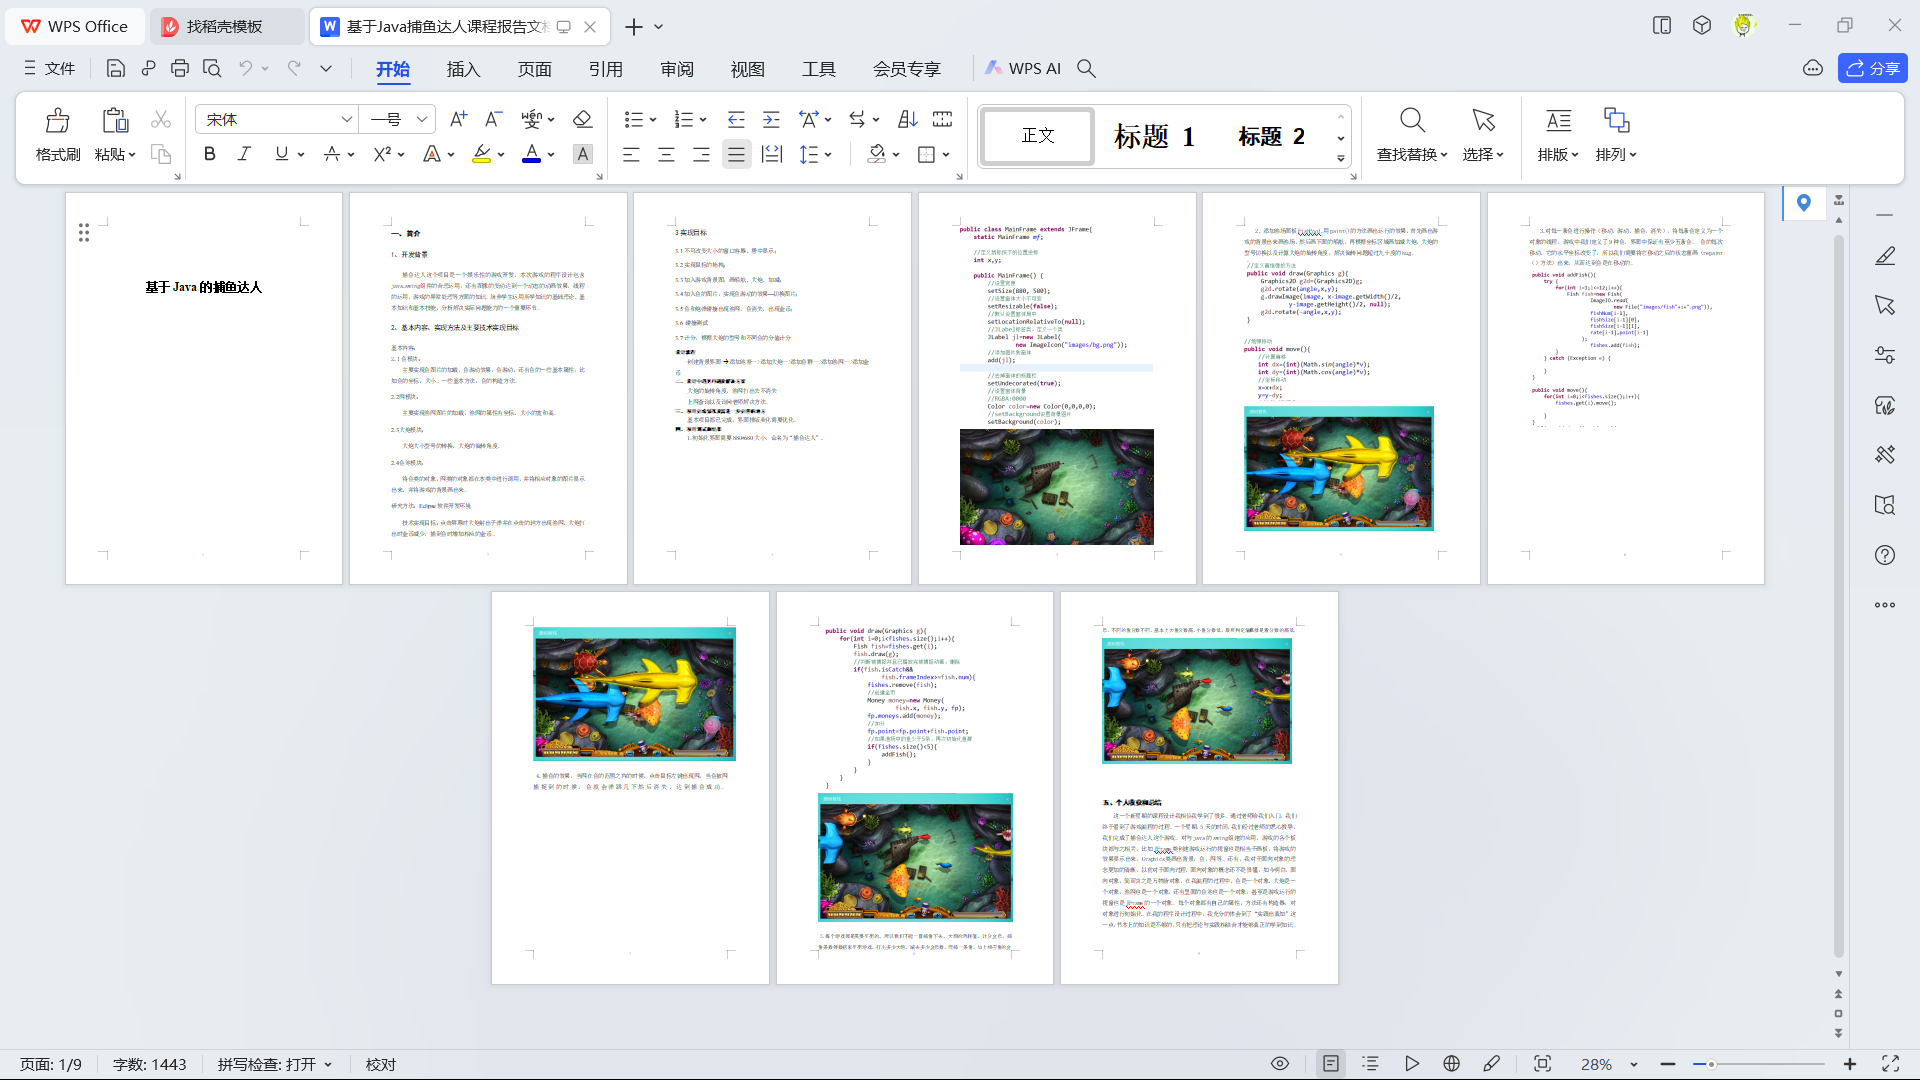Apply the 标题 1 heading style
Image resolution: width=1920 pixels, height=1080 pixels.
(1154, 136)
